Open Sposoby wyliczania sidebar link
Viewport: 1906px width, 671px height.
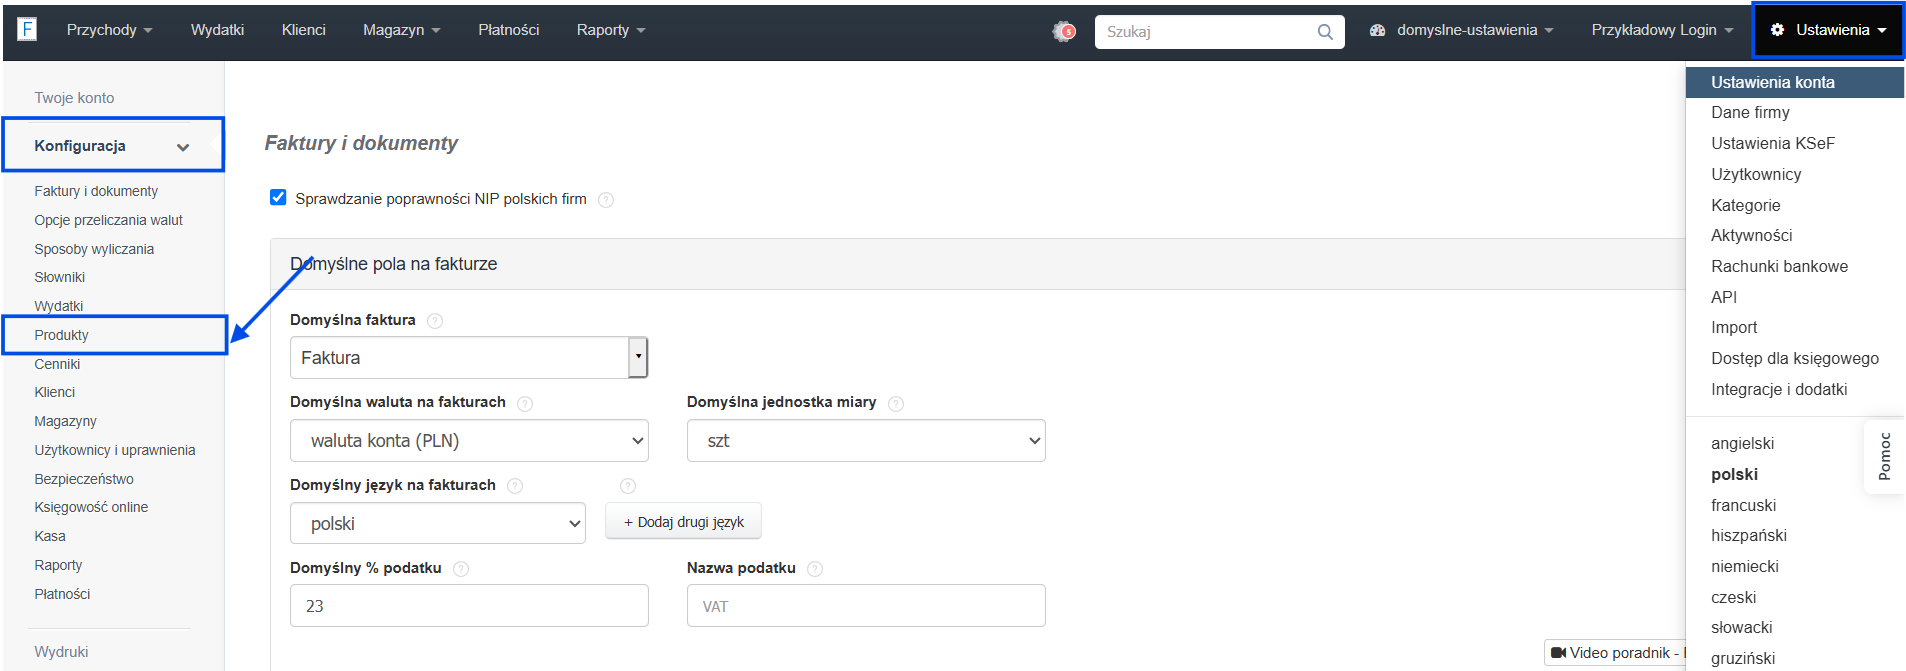[94, 250]
